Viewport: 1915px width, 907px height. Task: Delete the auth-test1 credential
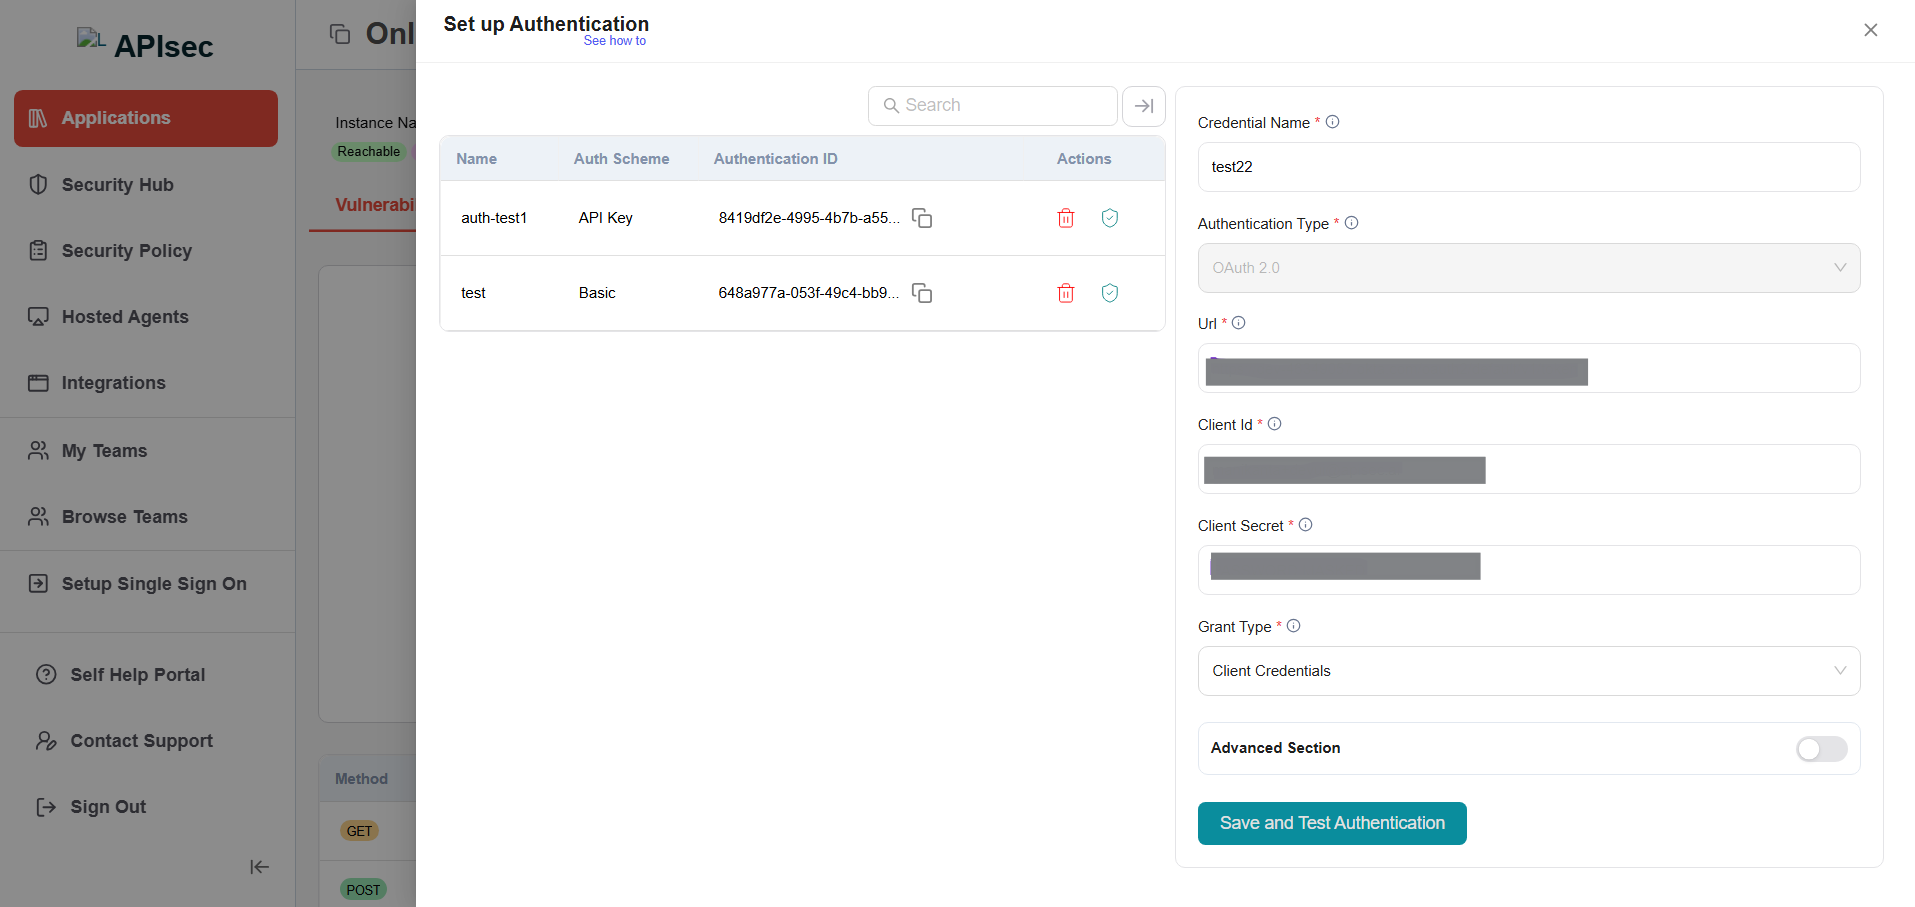[x=1065, y=218]
